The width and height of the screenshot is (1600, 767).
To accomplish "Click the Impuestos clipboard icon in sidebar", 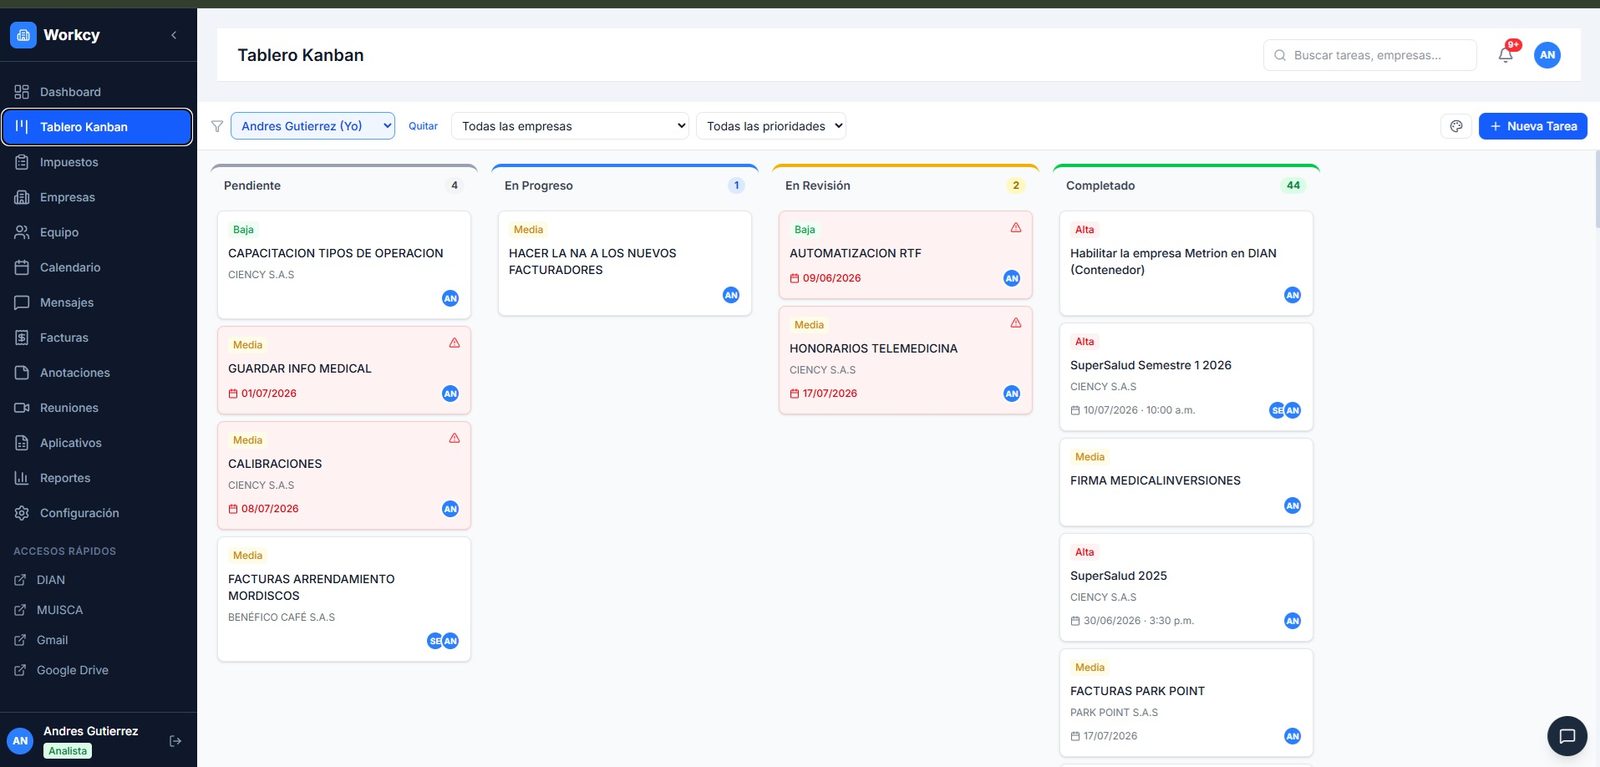I will coord(22,162).
